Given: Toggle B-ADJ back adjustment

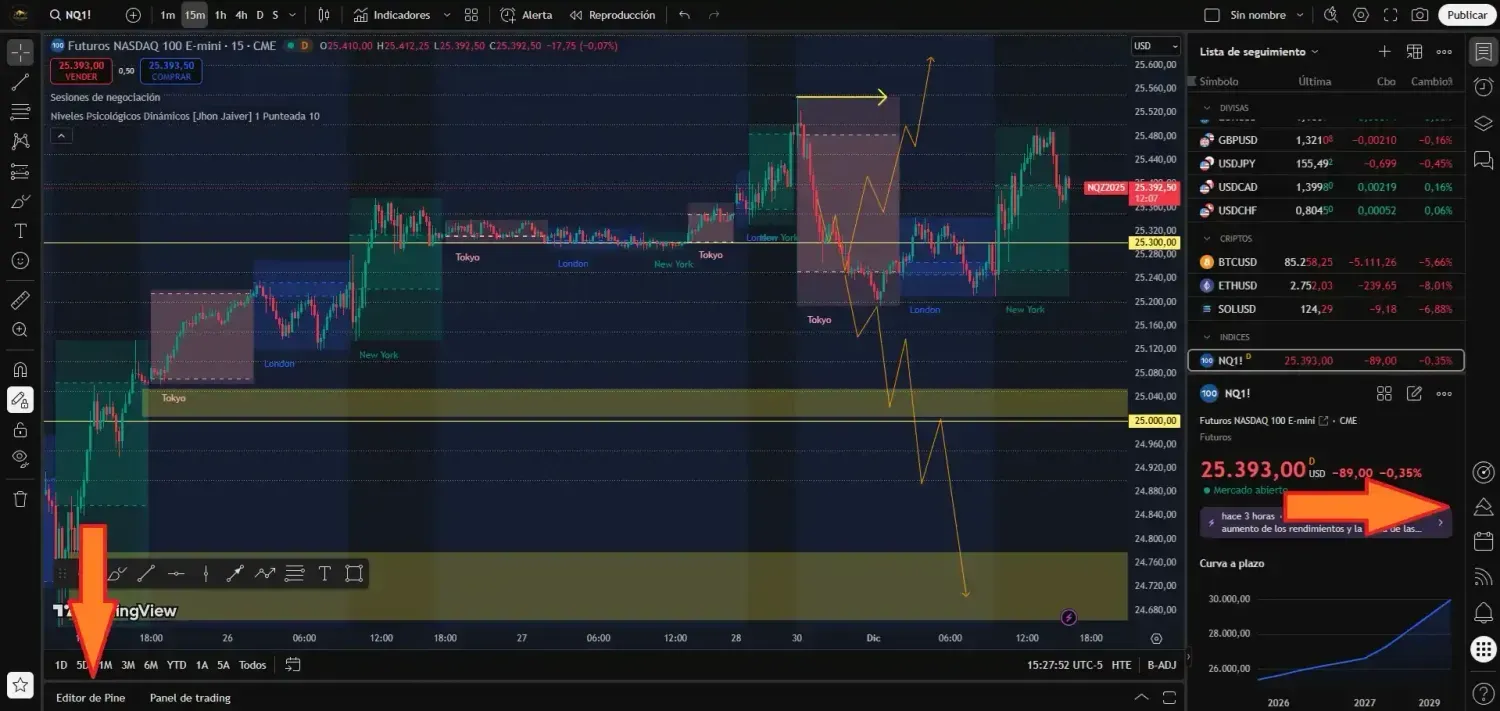Looking at the screenshot, I should tap(1162, 665).
